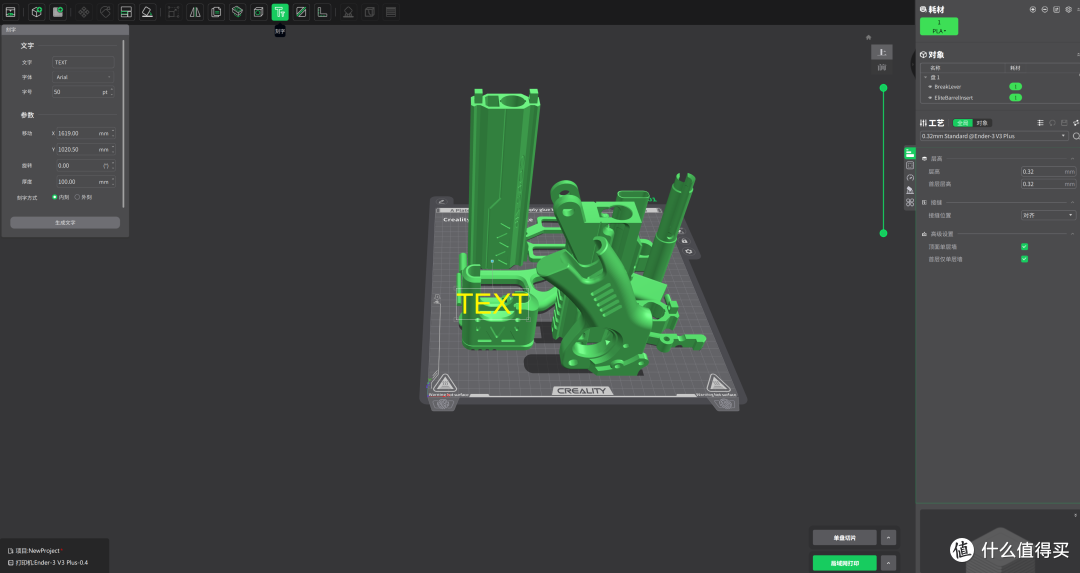Remove a filament with the minus icon
Screen dimensions: 1080x573
pyautogui.click(x=1045, y=10)
